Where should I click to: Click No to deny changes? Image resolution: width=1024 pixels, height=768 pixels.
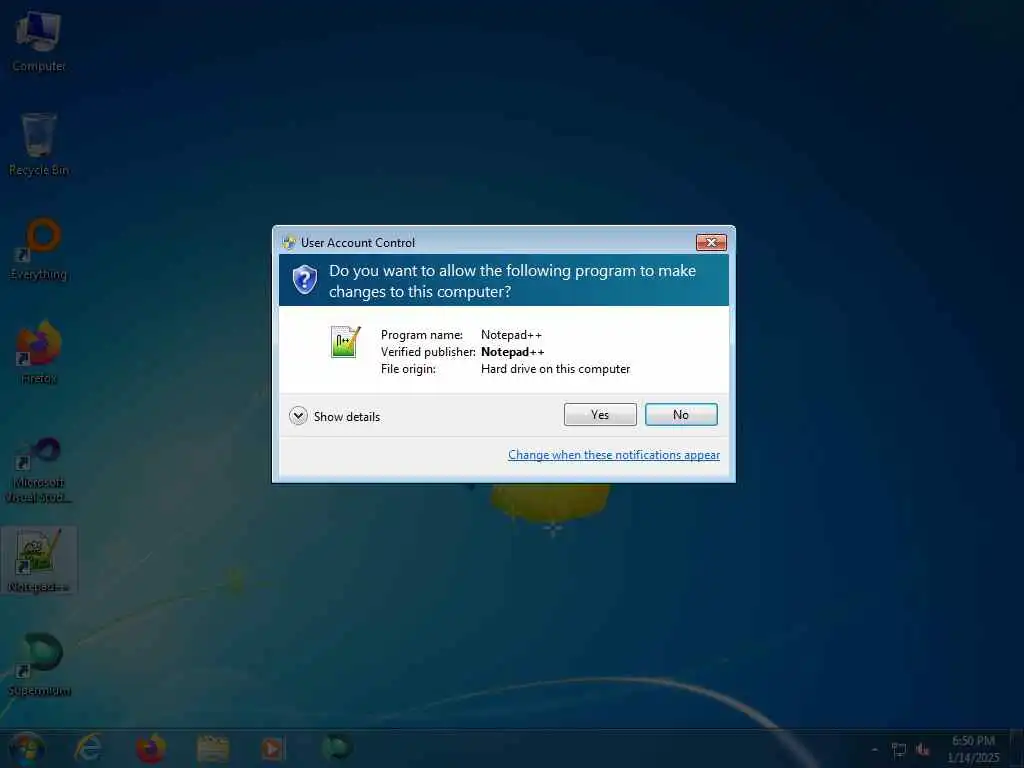[680, 415]
